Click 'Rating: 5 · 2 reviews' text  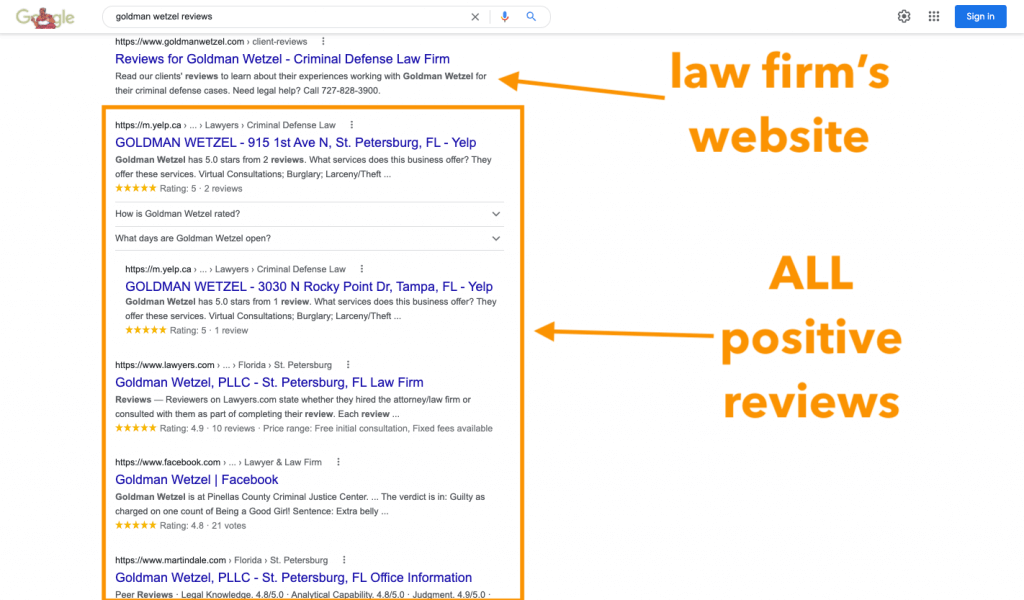(200, 189)
